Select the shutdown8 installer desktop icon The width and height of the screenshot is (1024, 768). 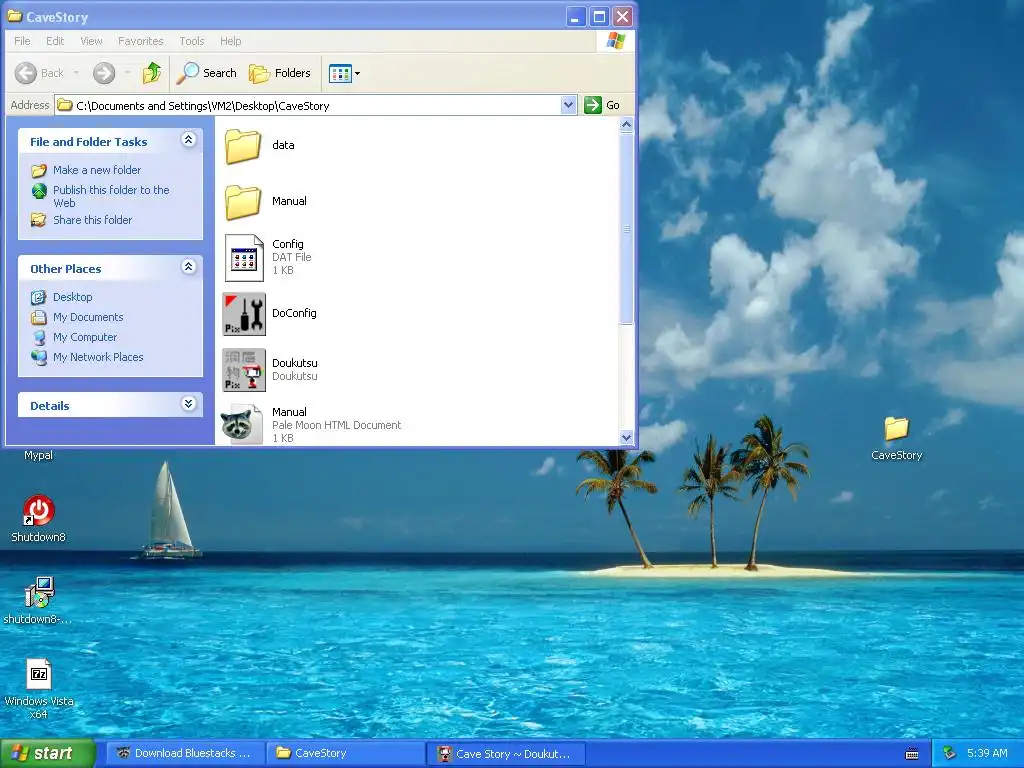39,592
